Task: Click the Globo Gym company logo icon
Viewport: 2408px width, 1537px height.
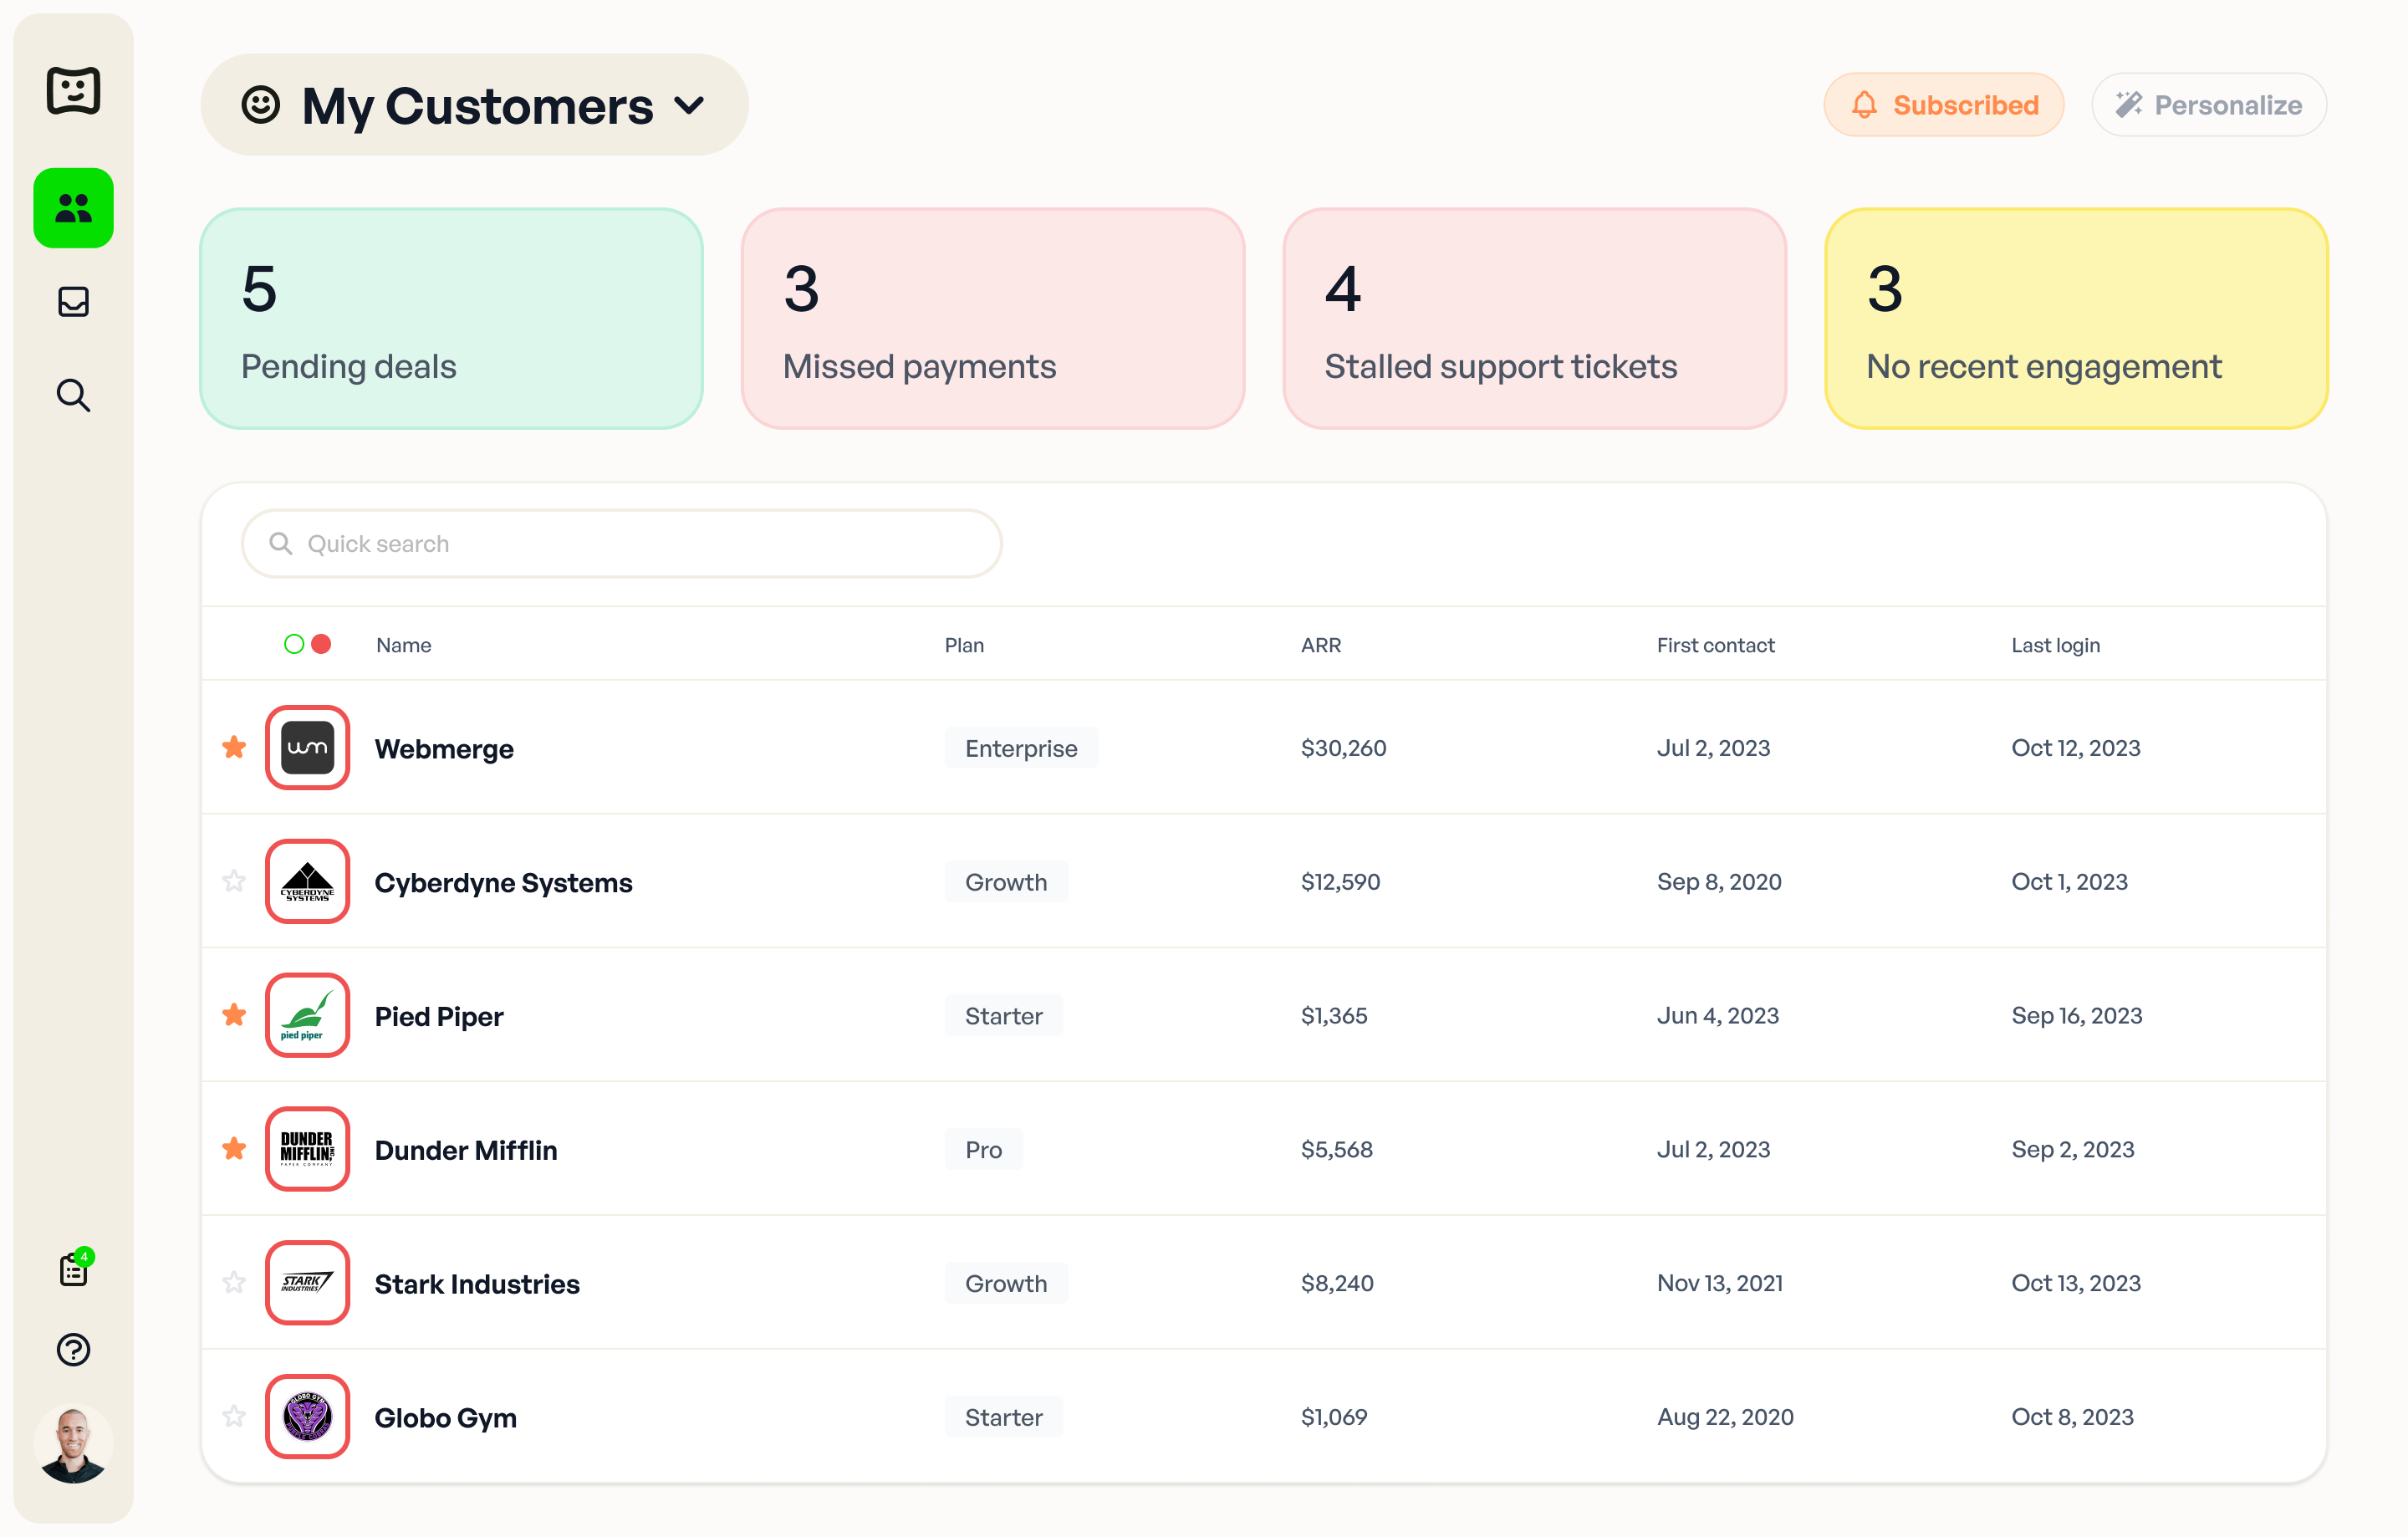Action: pyautogui.click(x=309, y=1416)
